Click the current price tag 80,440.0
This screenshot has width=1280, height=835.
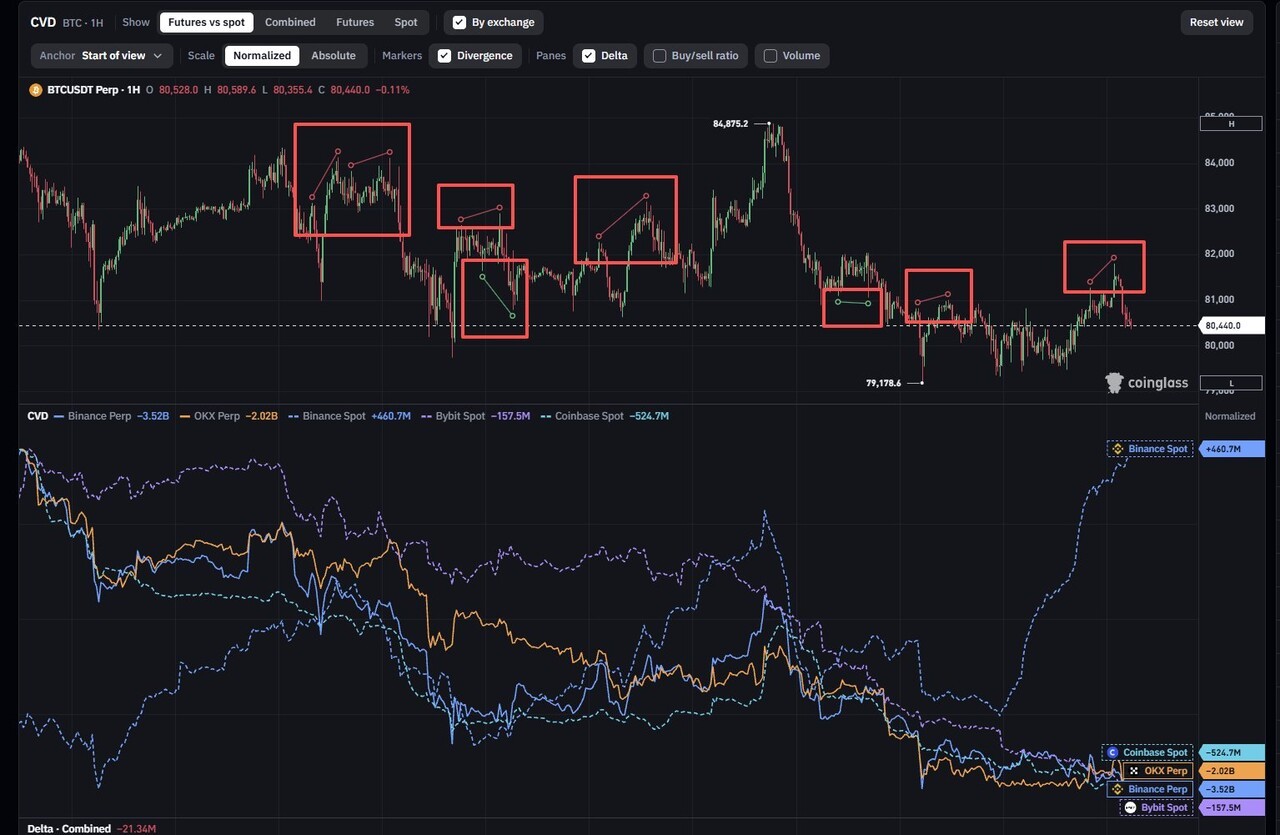click(x=1232, y=325)
